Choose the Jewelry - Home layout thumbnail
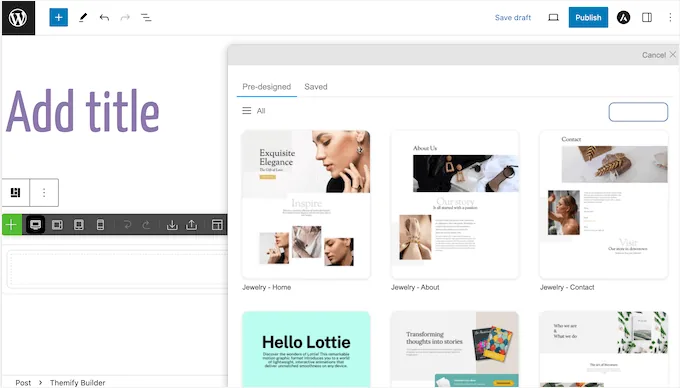 (x=306, y=204)
